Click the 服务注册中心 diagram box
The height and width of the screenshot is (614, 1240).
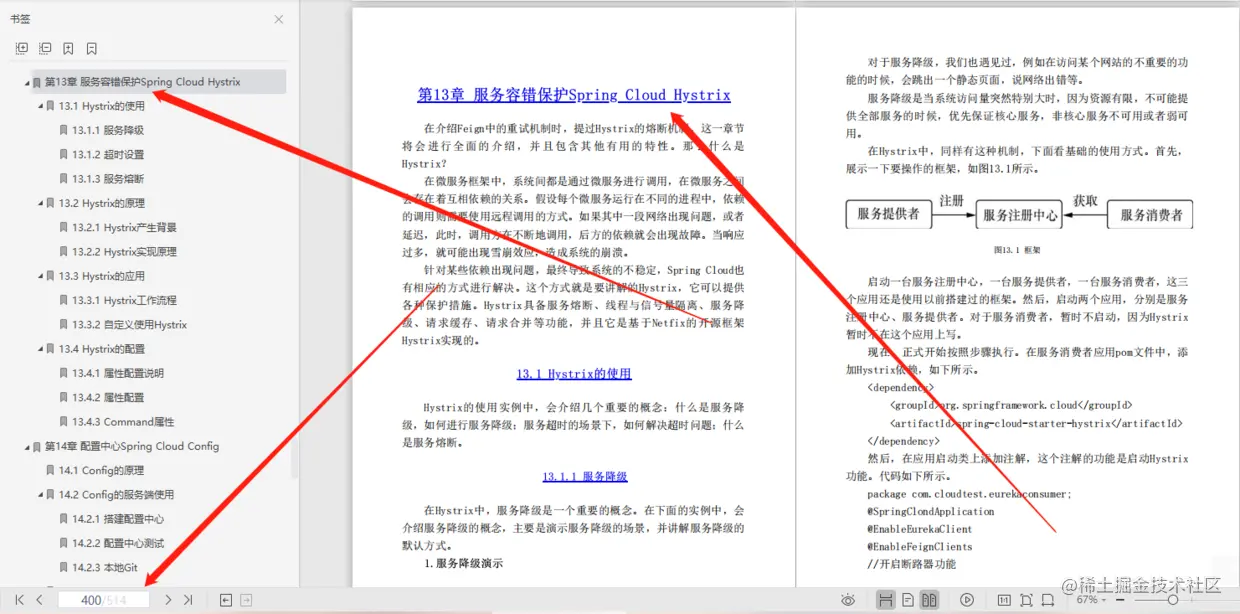1019,215
